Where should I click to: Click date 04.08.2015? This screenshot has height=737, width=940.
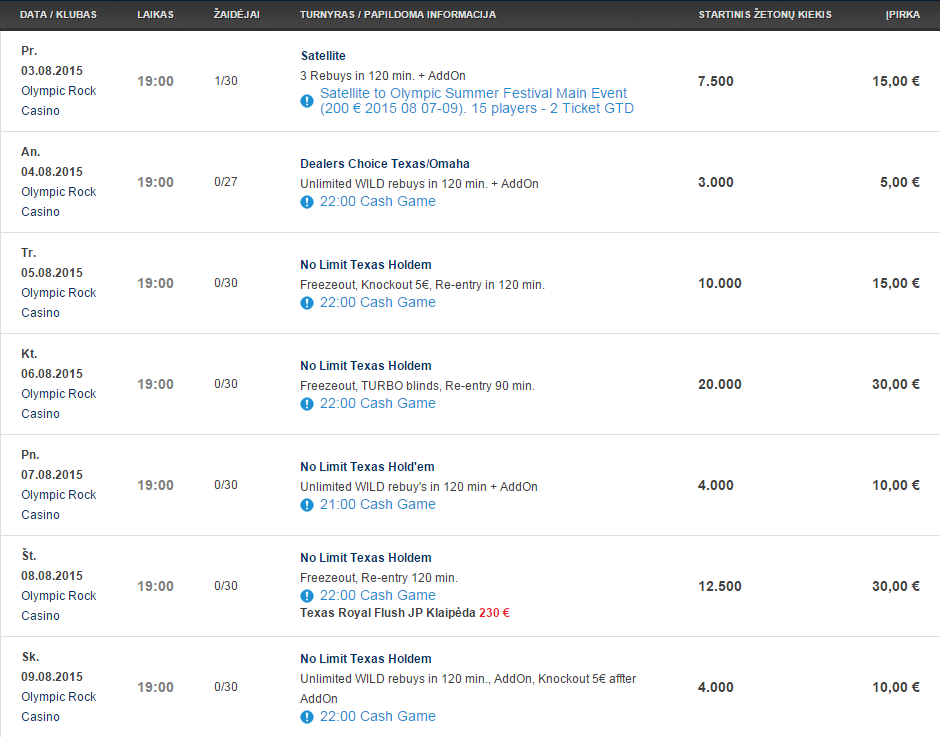(x=52, y=172)
